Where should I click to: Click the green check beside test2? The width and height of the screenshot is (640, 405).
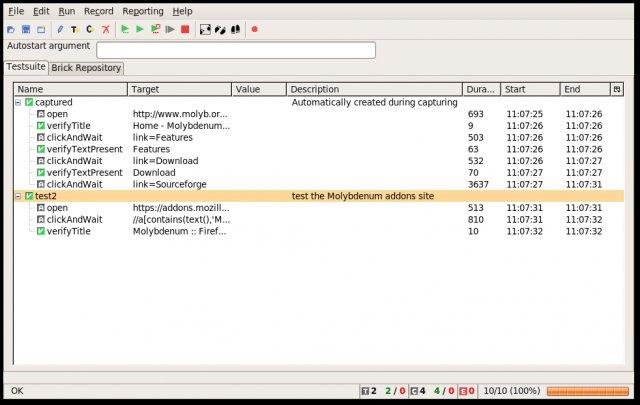(x=29, y=196)
